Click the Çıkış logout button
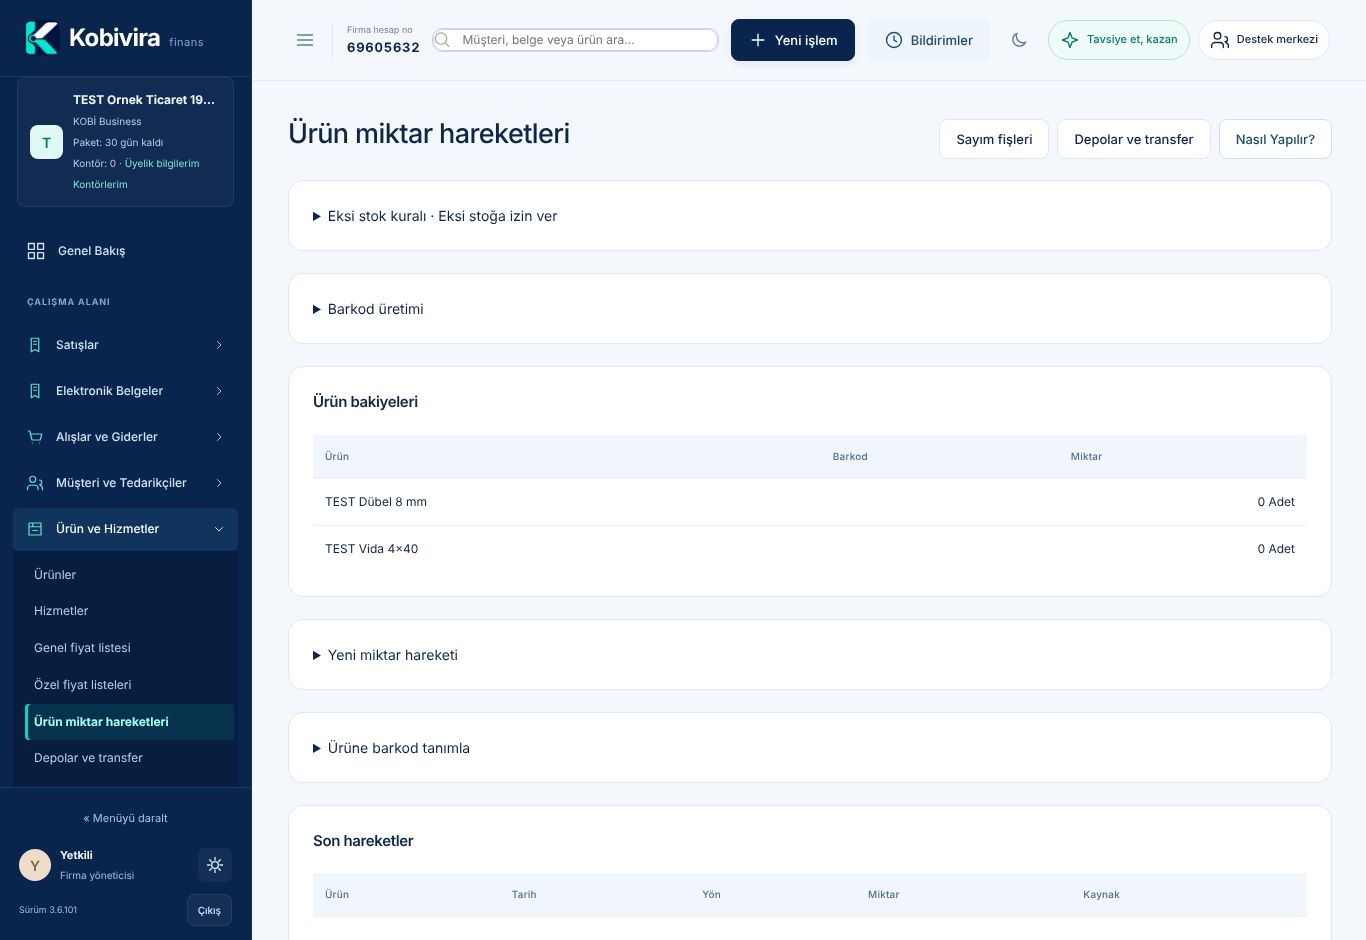The width and height of the screenshot is (1366, 940). [x=209, y=910]
